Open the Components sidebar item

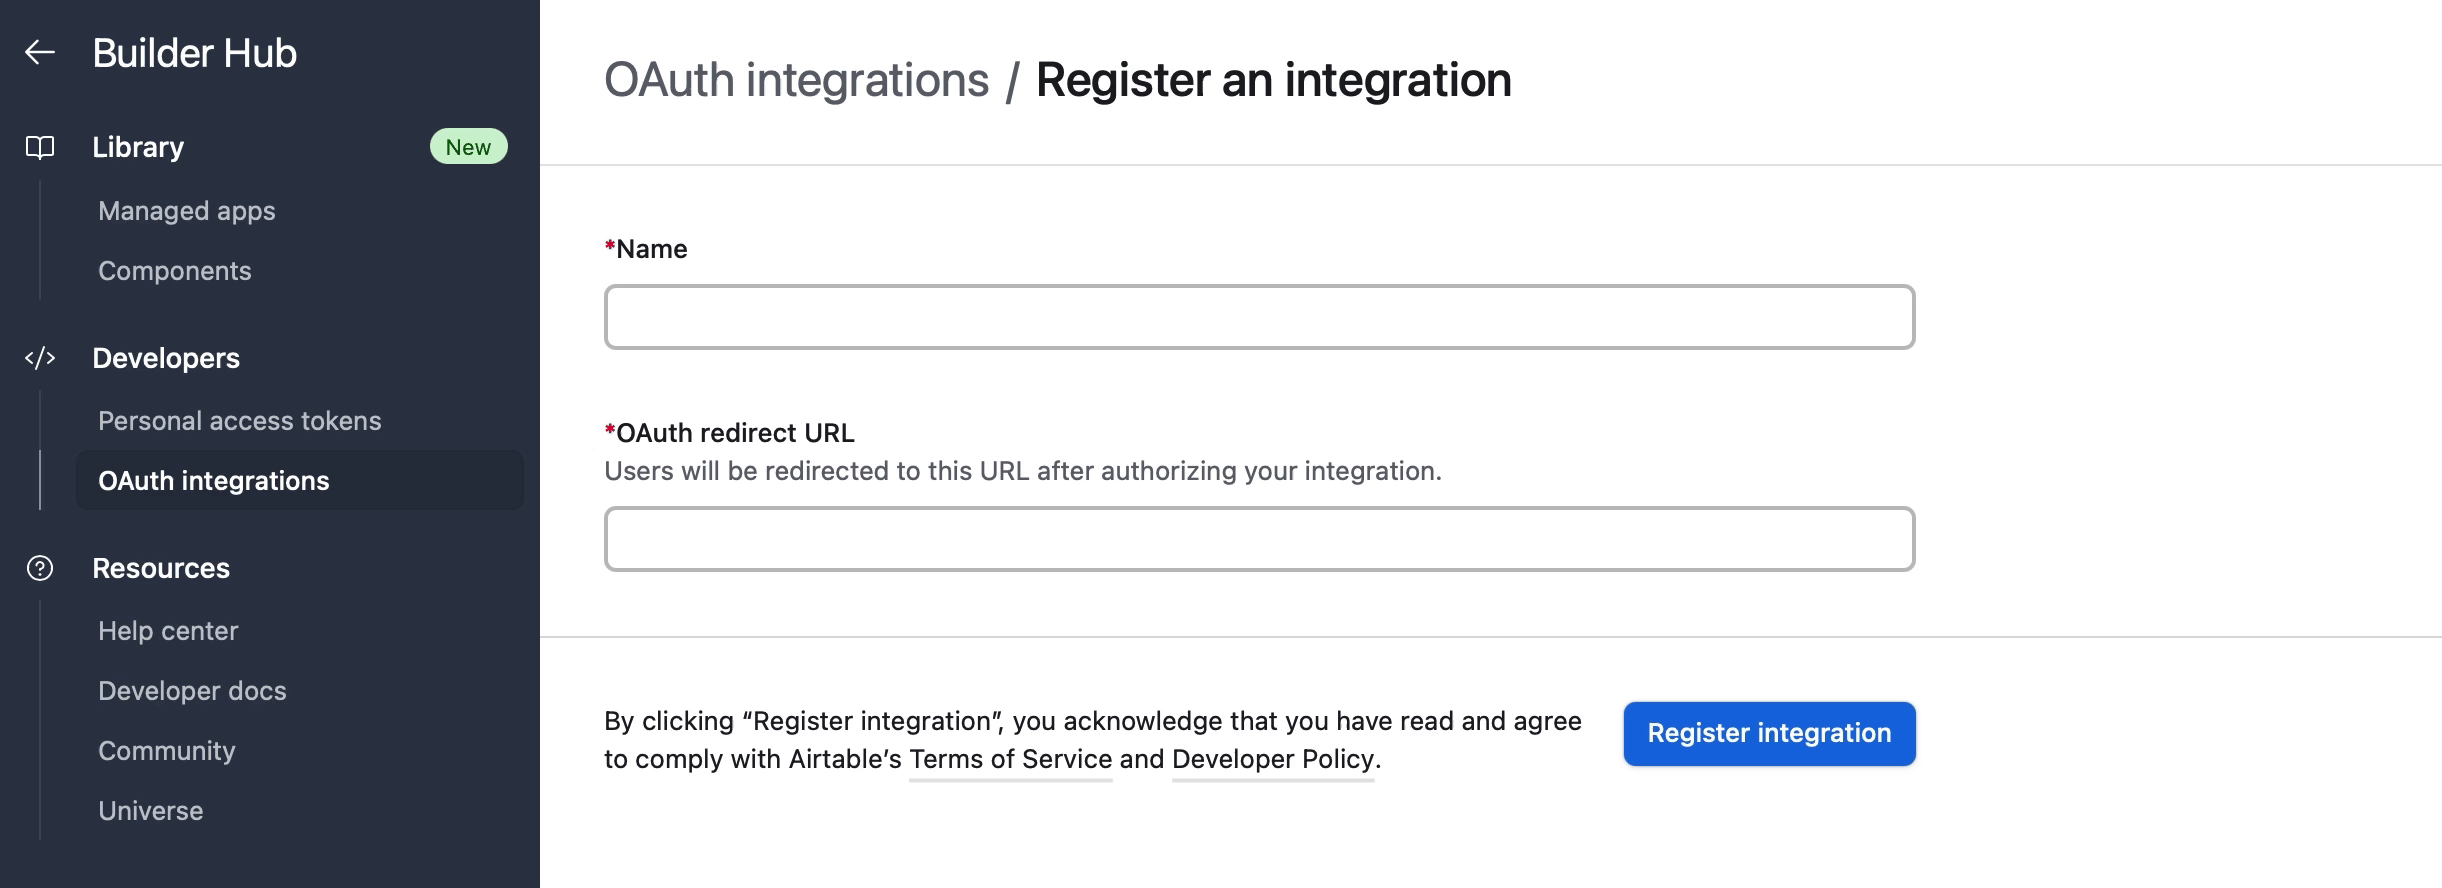click(x=175, y=271)
